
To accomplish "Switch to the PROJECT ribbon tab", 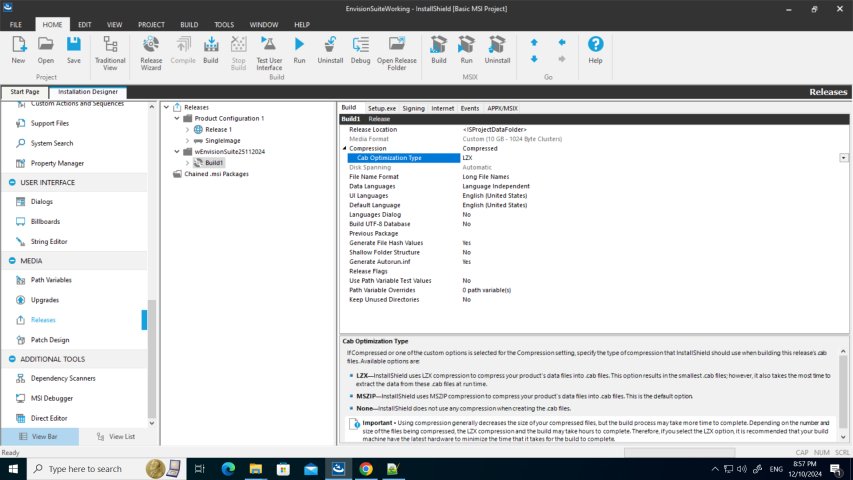I will (151, 24).
